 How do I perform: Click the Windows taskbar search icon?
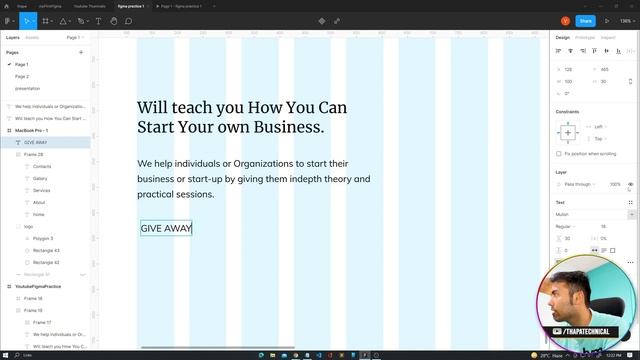pos(17,355)
